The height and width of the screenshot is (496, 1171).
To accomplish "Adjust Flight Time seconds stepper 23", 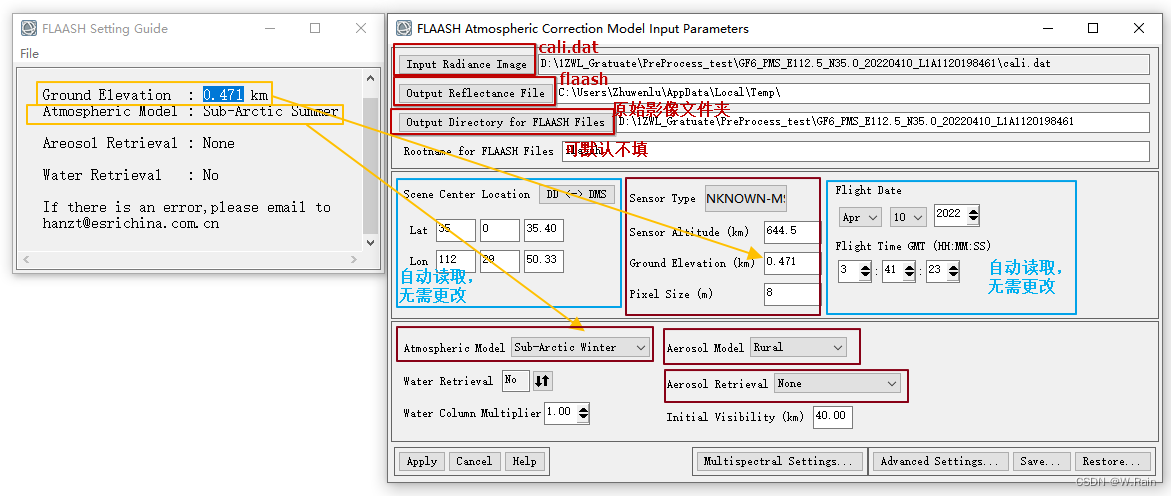I will pyautogui.click(x=953, y=271).
